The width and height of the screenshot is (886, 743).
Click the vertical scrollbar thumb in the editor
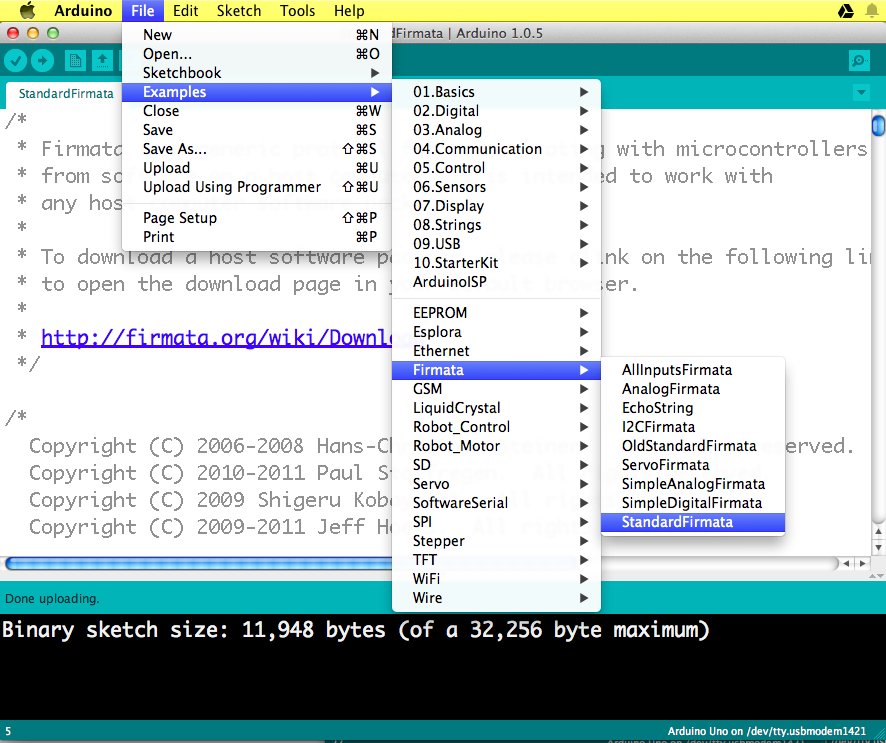(x=878, y=126)
